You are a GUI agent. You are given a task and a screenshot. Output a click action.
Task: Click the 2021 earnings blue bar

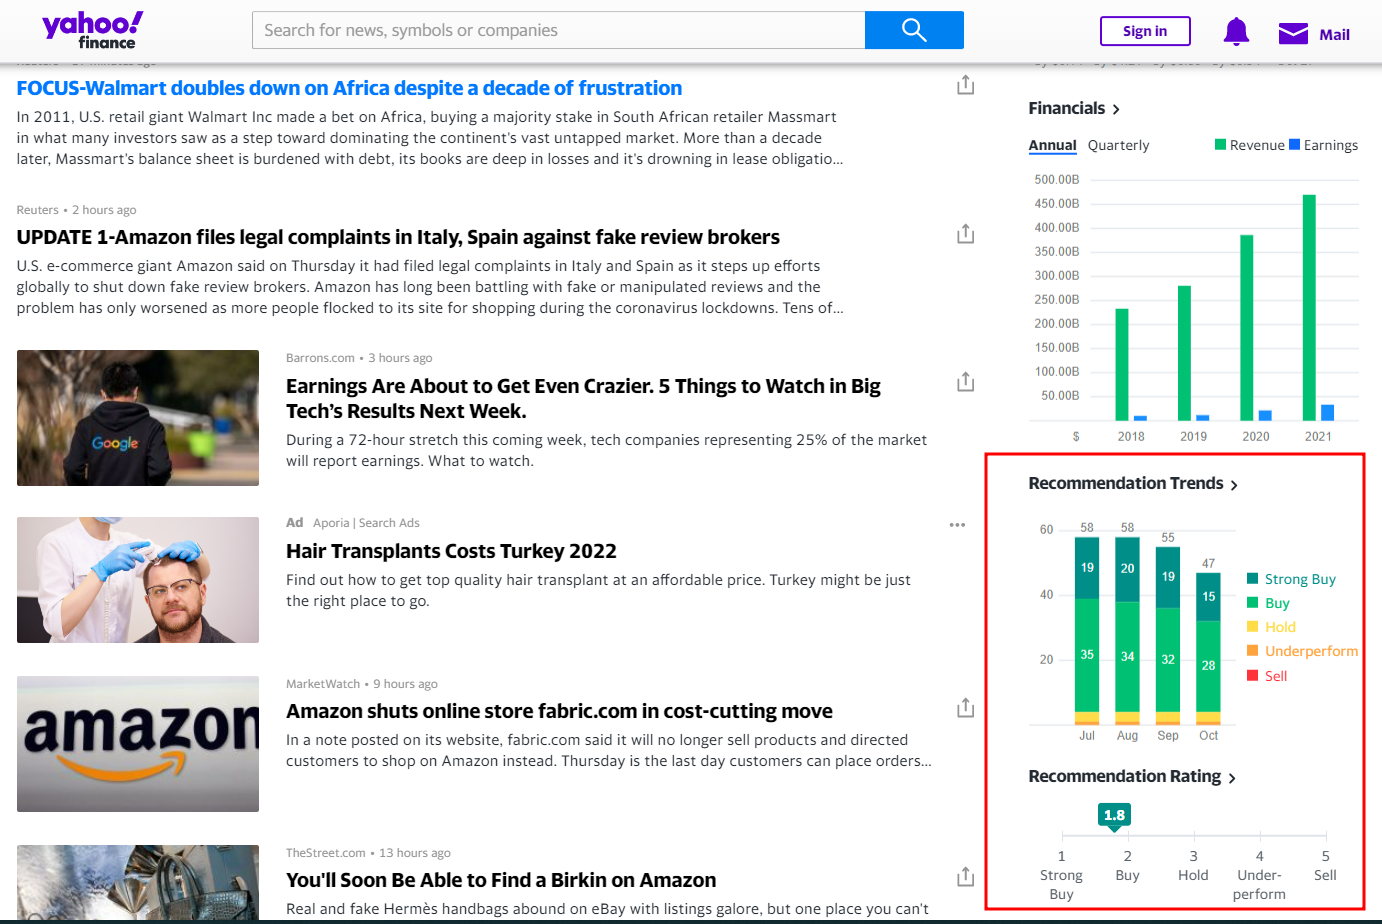1328,412
